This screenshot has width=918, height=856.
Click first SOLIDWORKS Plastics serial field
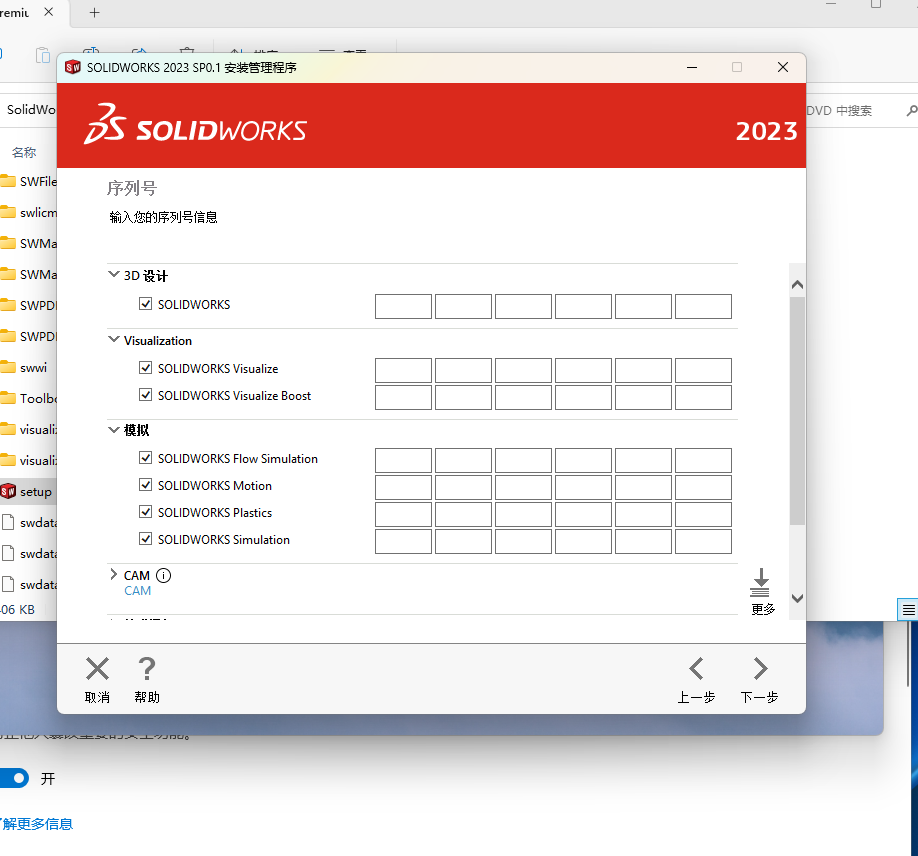click(x=403, y=515)
